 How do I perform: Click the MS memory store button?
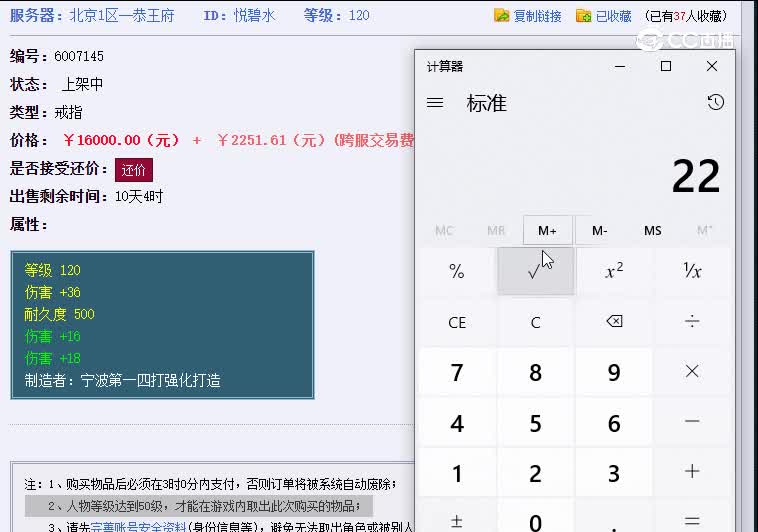(653, 231)
